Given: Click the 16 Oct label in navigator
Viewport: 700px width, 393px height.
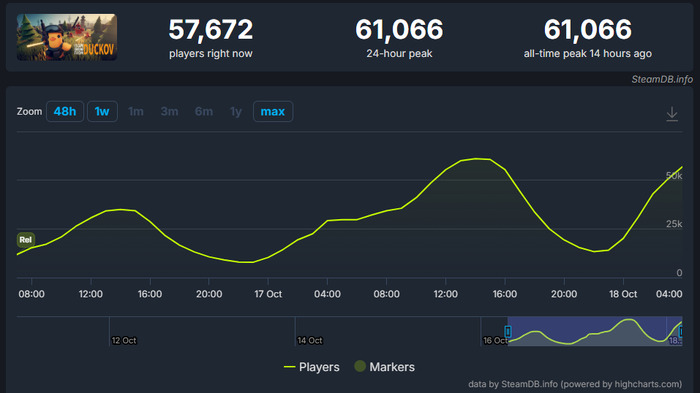Looking at the screenshot, I should [x=495, y=340].
